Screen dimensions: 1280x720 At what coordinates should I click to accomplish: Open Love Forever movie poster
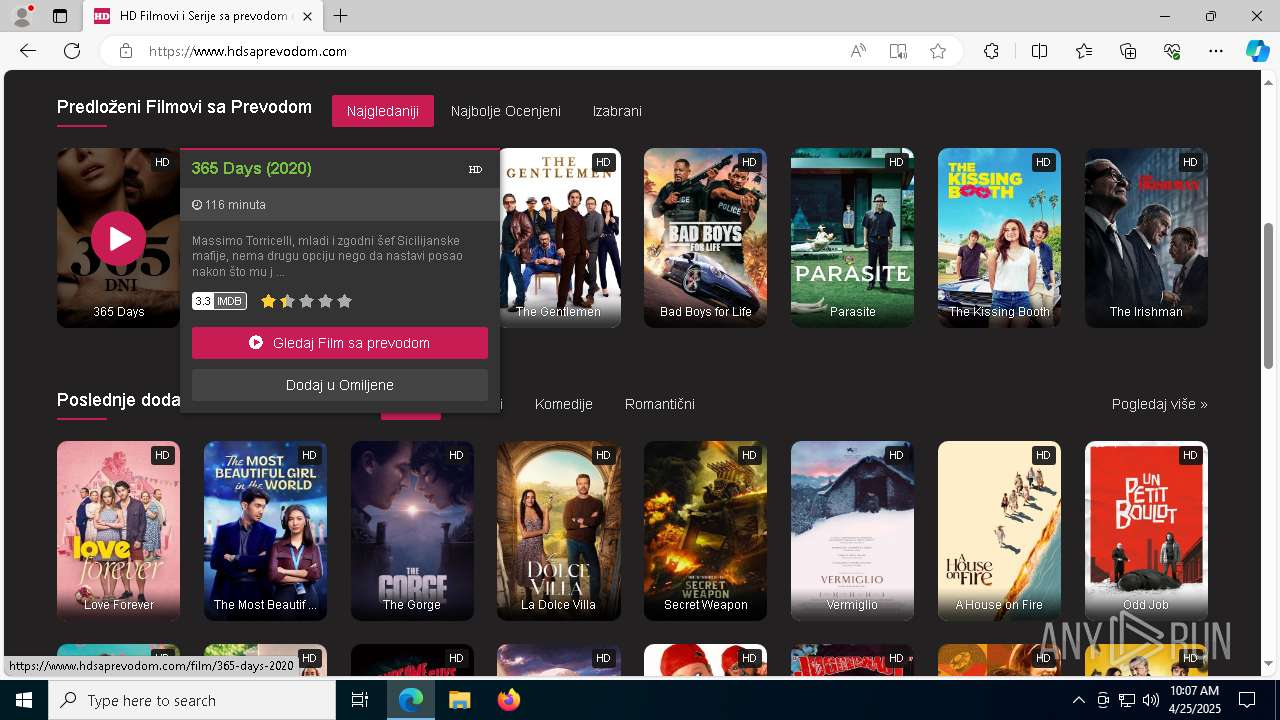point(119,531)
